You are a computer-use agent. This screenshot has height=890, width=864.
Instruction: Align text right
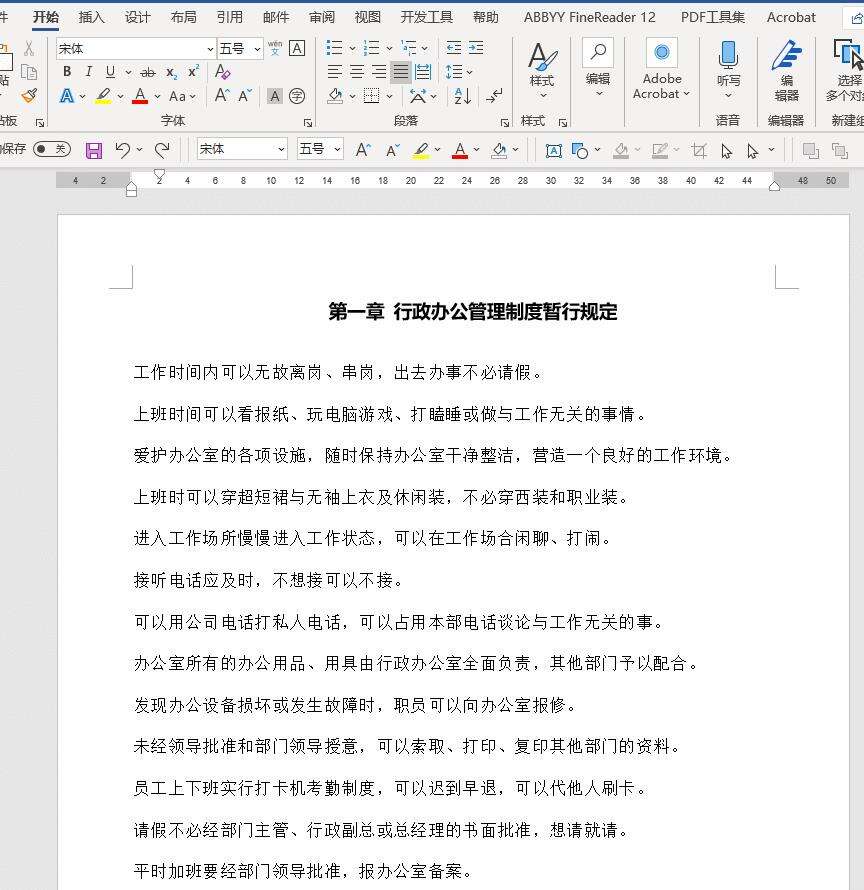click(379, 72)
